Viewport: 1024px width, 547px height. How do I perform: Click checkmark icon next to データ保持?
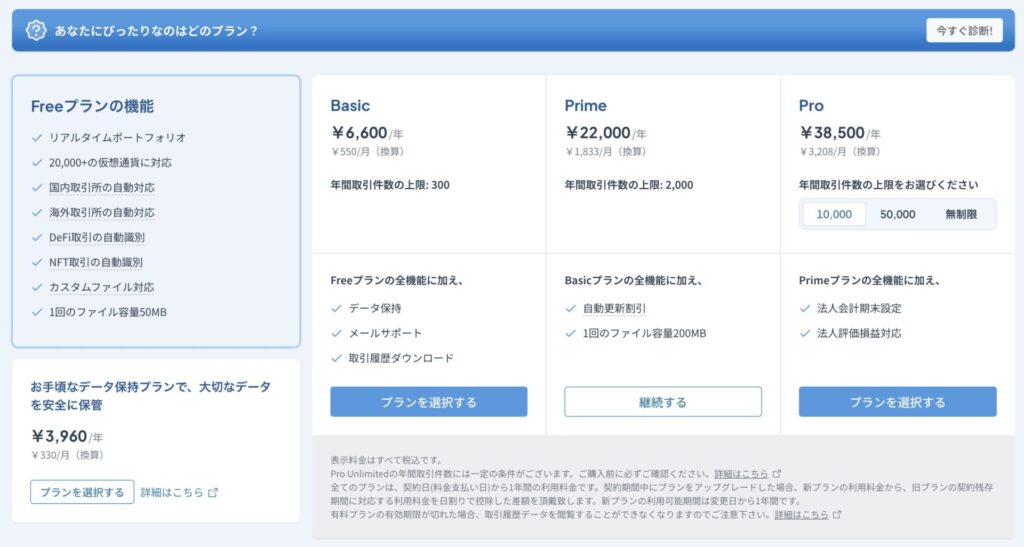point(337,308)
